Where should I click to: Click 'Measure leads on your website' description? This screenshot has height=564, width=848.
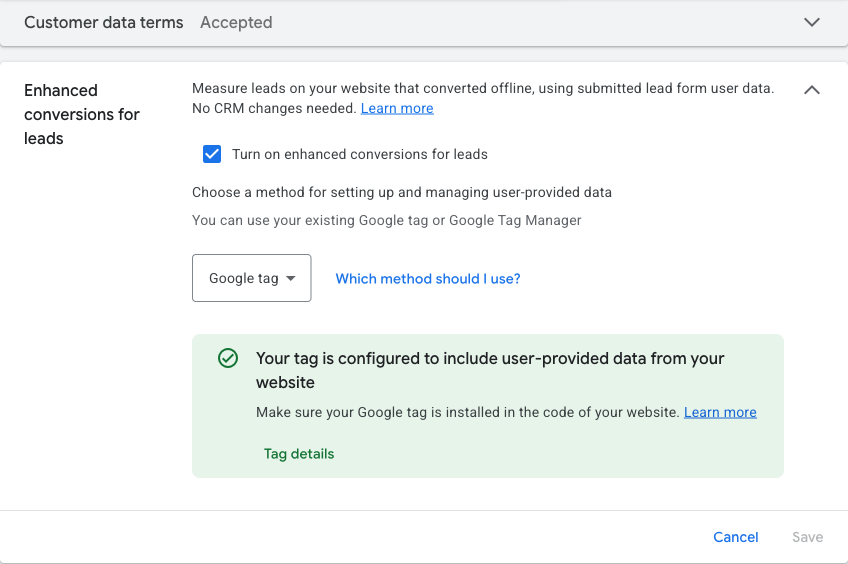click(483, 98)
